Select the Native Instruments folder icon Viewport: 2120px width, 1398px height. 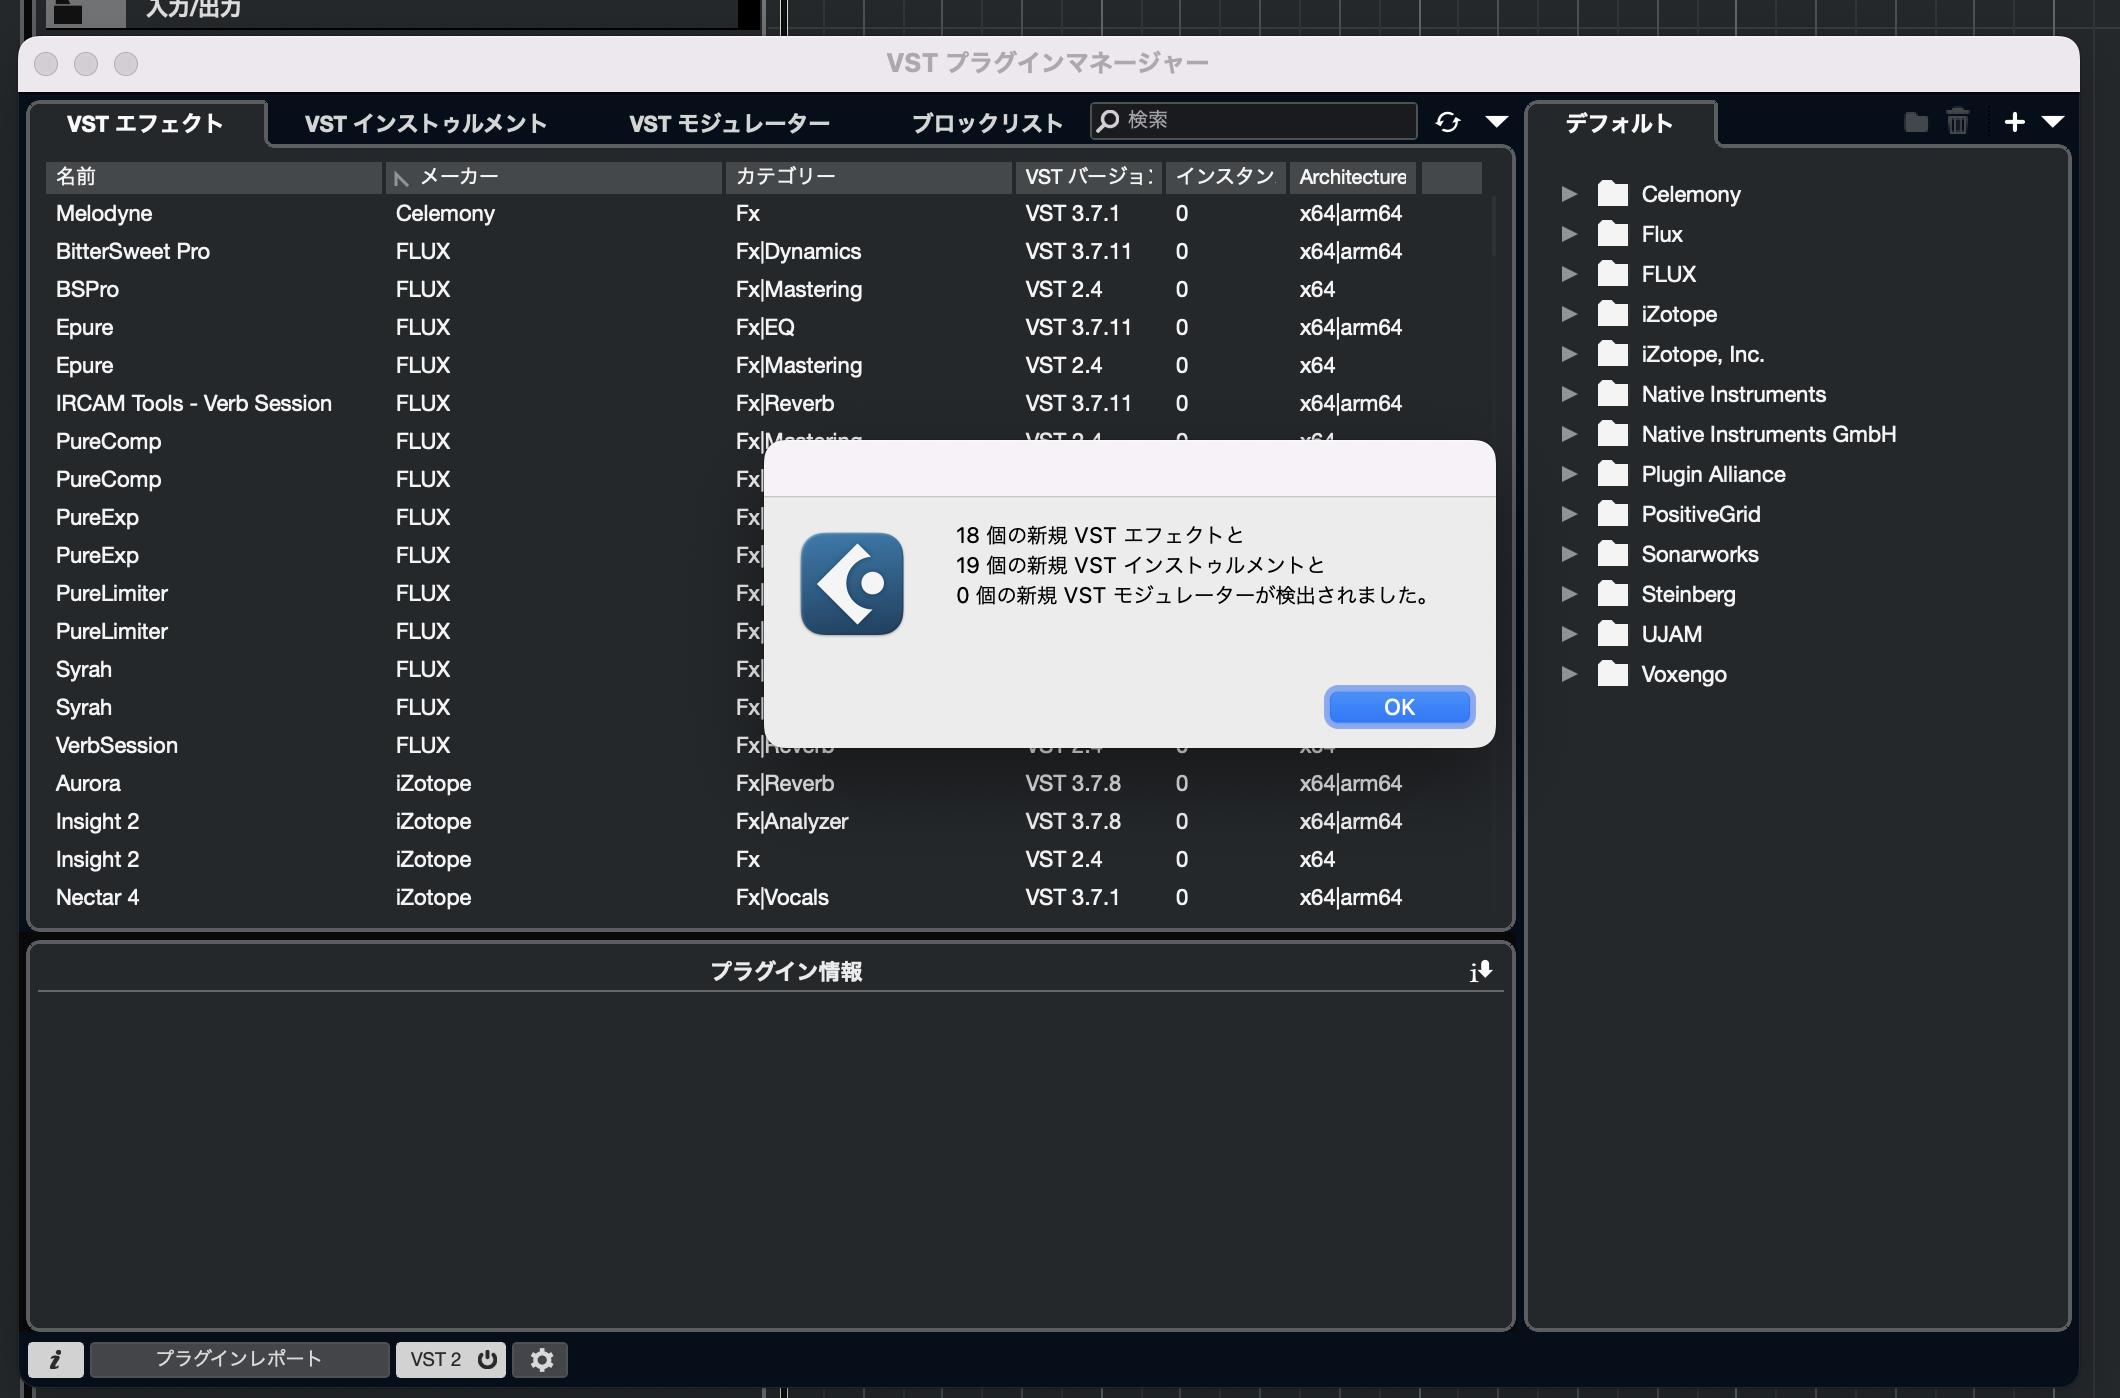[1613, 393]
